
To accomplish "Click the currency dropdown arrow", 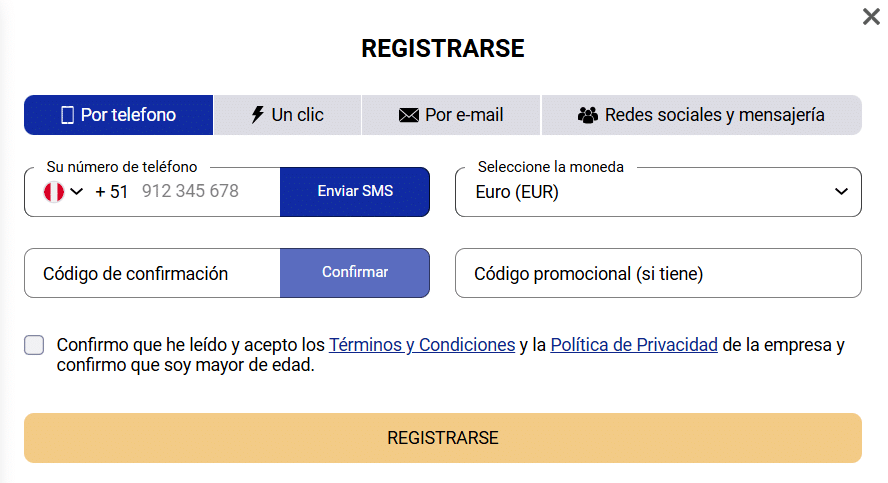I will 842,191.
